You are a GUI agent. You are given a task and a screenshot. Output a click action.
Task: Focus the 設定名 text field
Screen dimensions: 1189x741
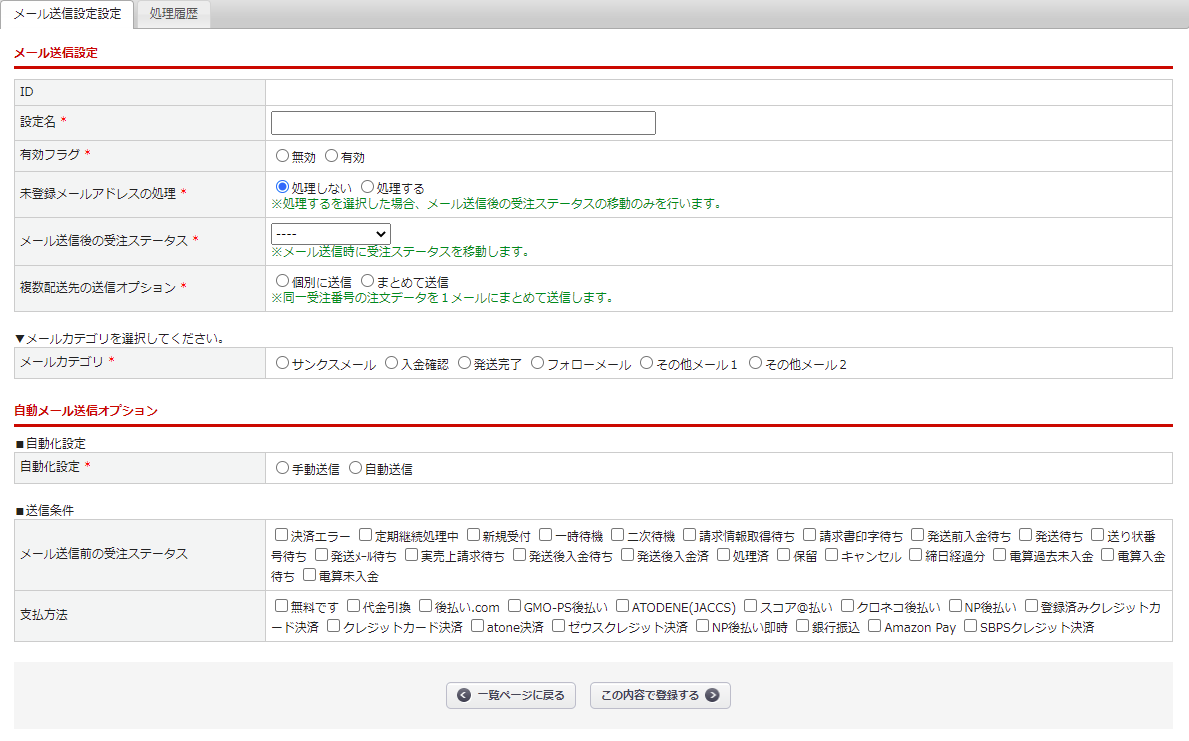pyautogui.click(x=463, y=123)
